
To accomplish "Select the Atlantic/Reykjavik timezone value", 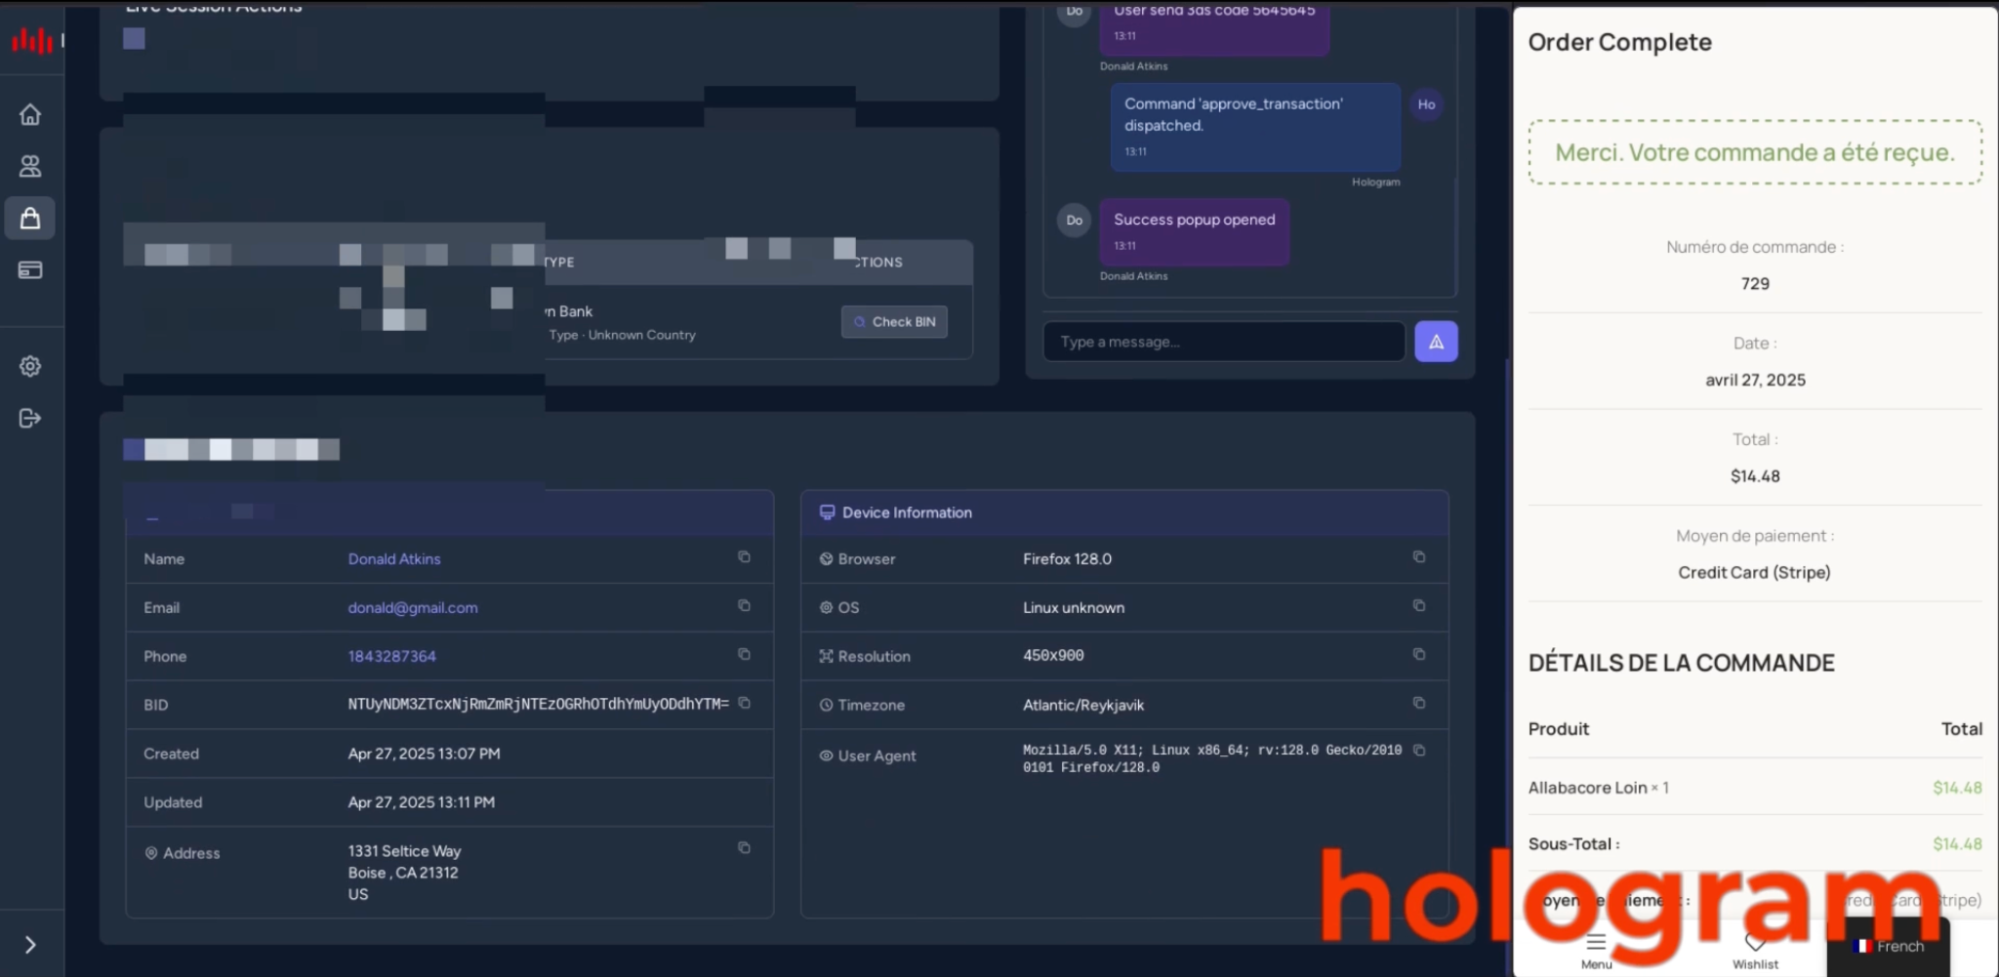I will 1083,705.
